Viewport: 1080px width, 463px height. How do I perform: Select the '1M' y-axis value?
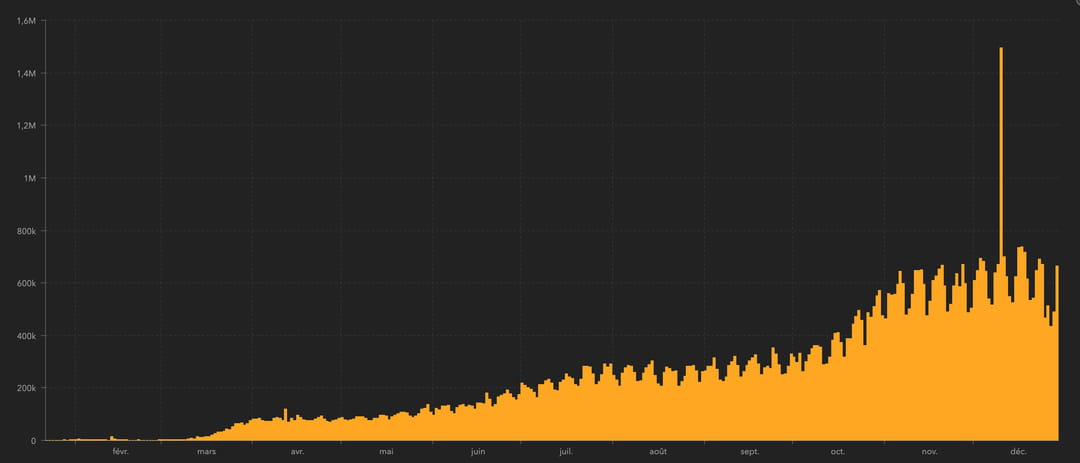31,179
